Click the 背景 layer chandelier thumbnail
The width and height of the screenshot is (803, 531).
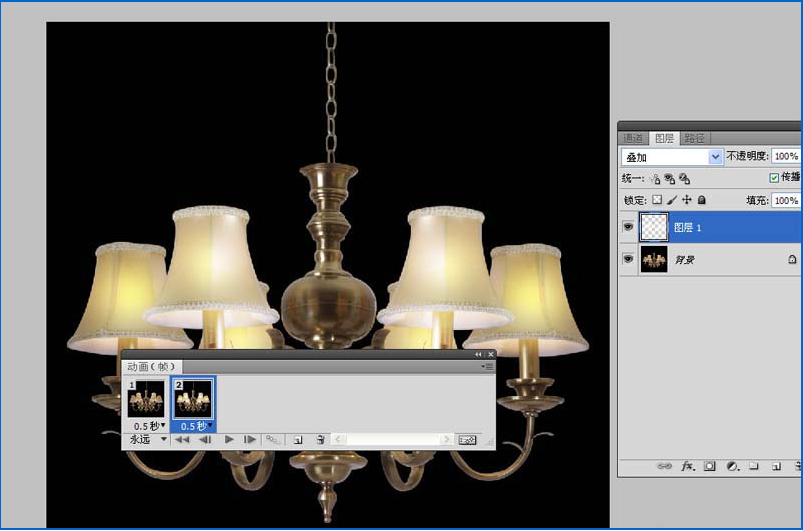654,259
